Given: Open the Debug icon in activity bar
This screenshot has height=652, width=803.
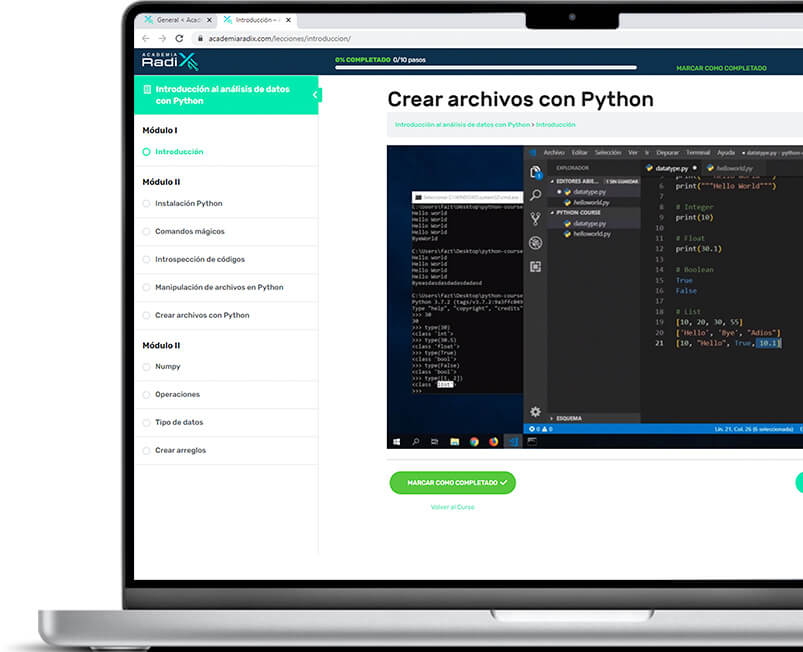Looking at the screenshot, I should [x=536, y=242].
